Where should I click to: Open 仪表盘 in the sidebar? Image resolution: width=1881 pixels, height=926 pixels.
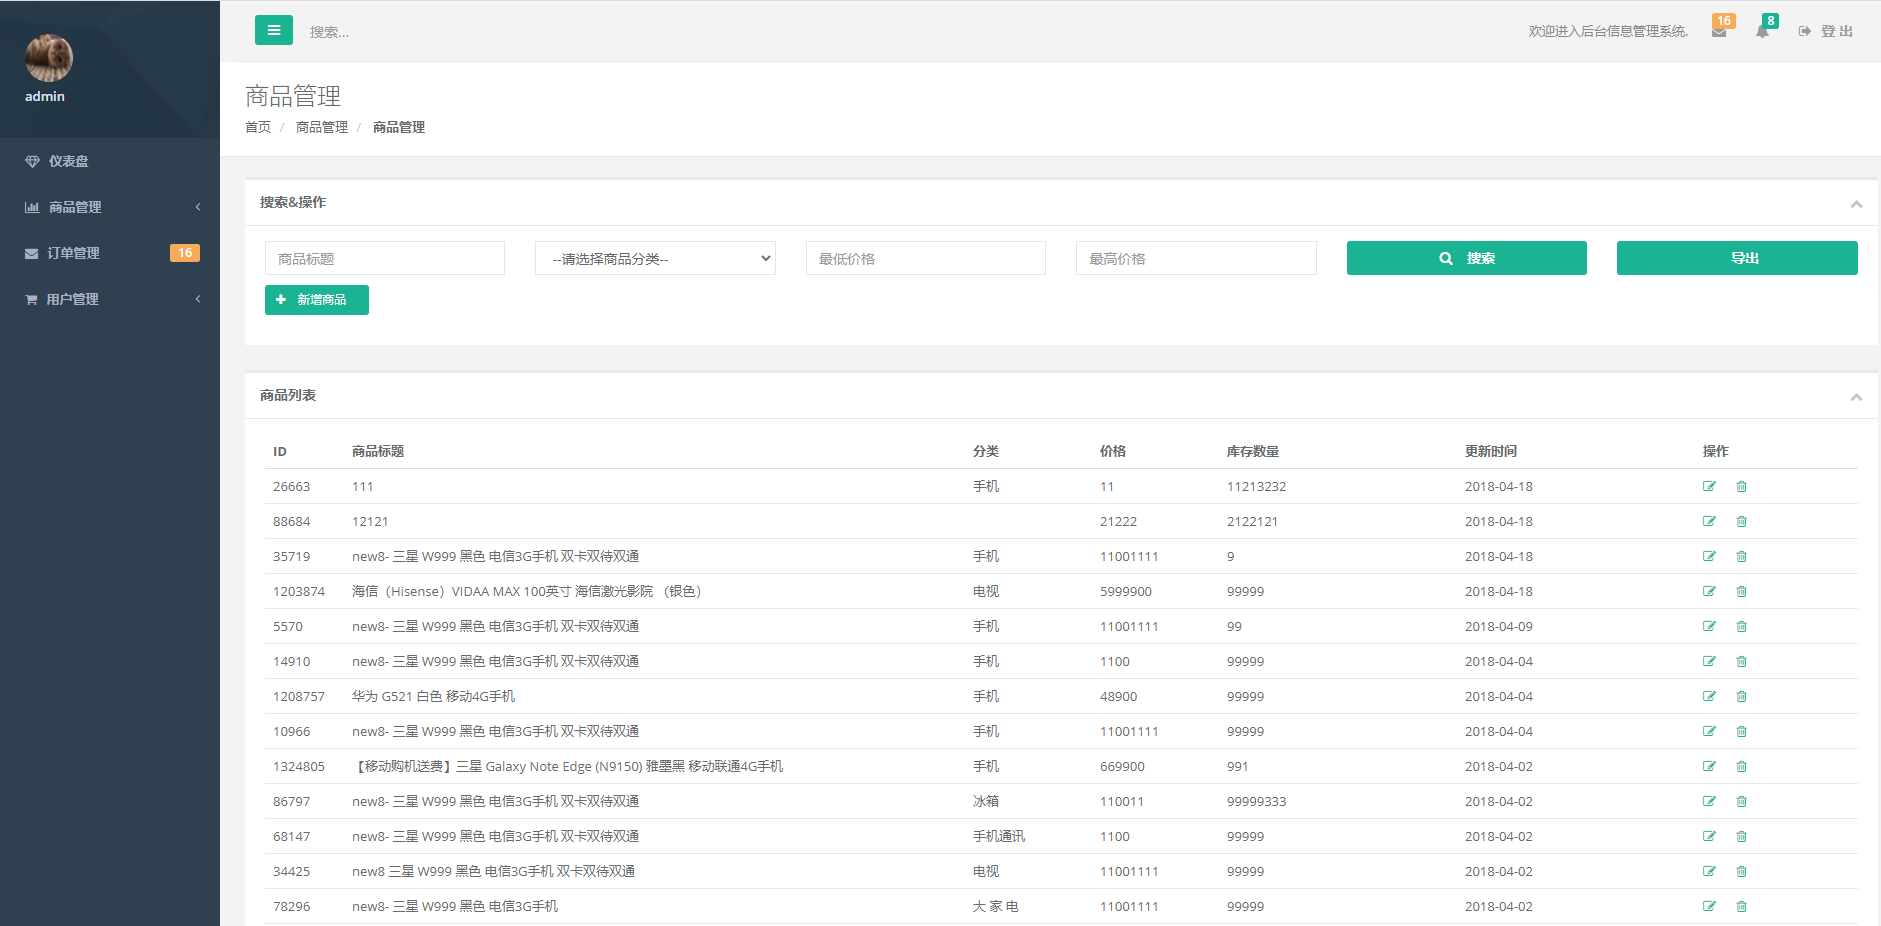pyautogui.click(x=110, y=161)
